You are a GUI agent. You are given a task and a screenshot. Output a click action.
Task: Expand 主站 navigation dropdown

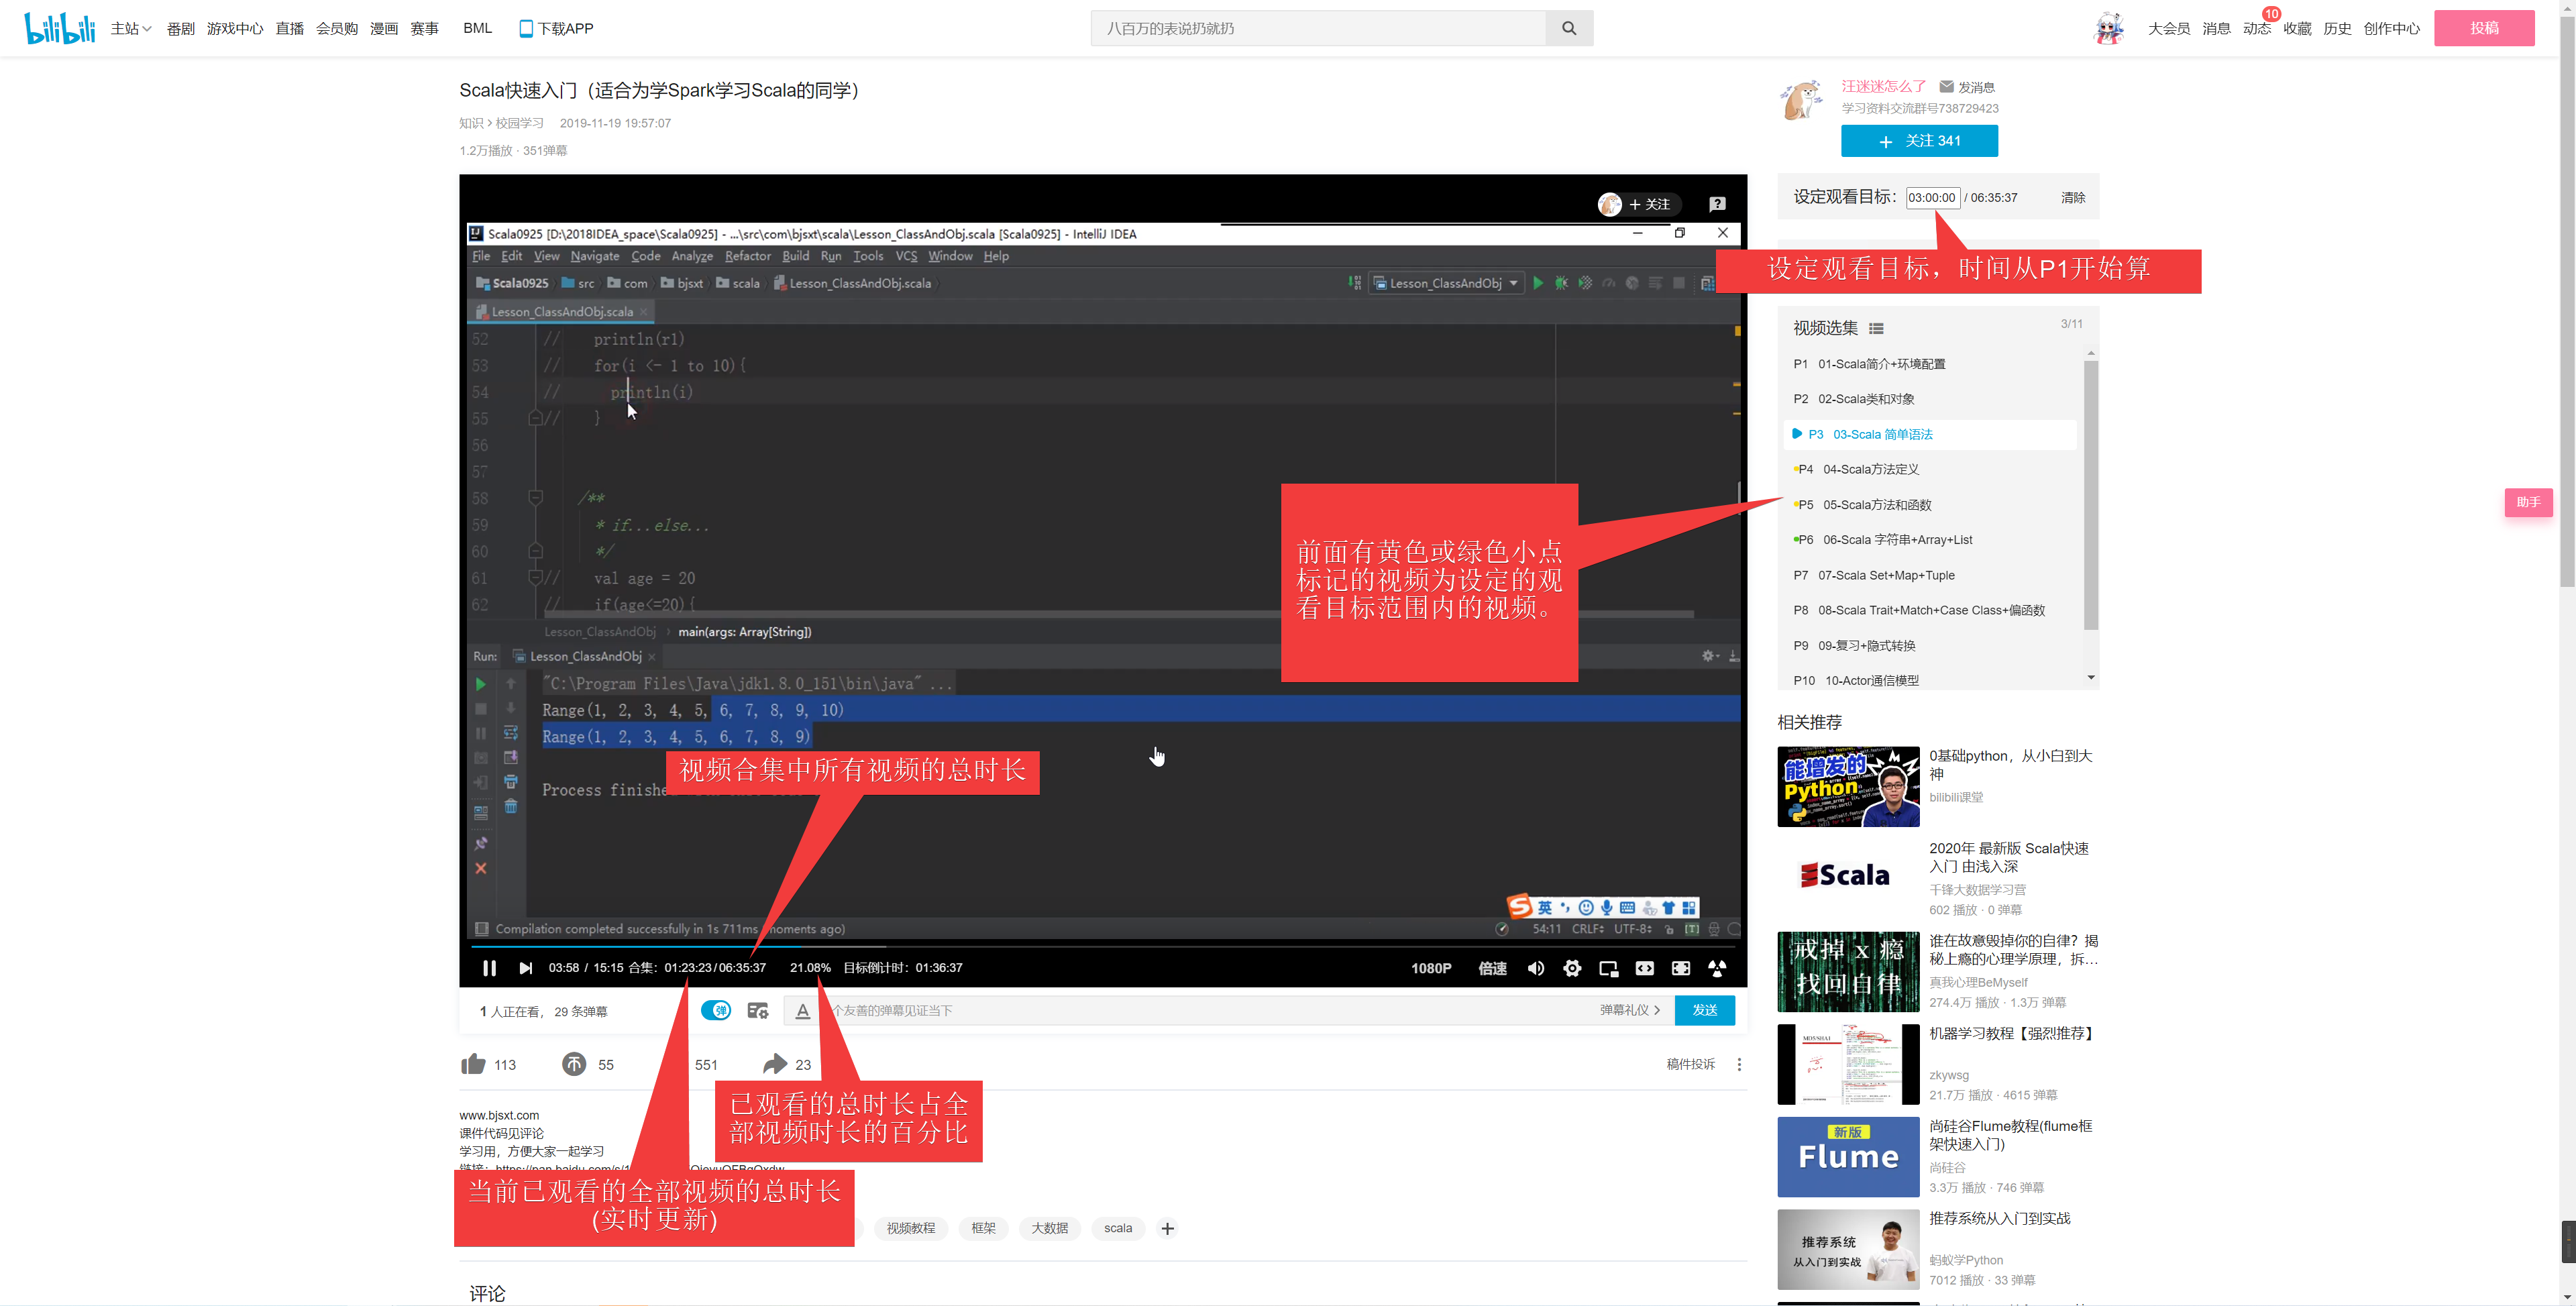[x=131, y=28]
